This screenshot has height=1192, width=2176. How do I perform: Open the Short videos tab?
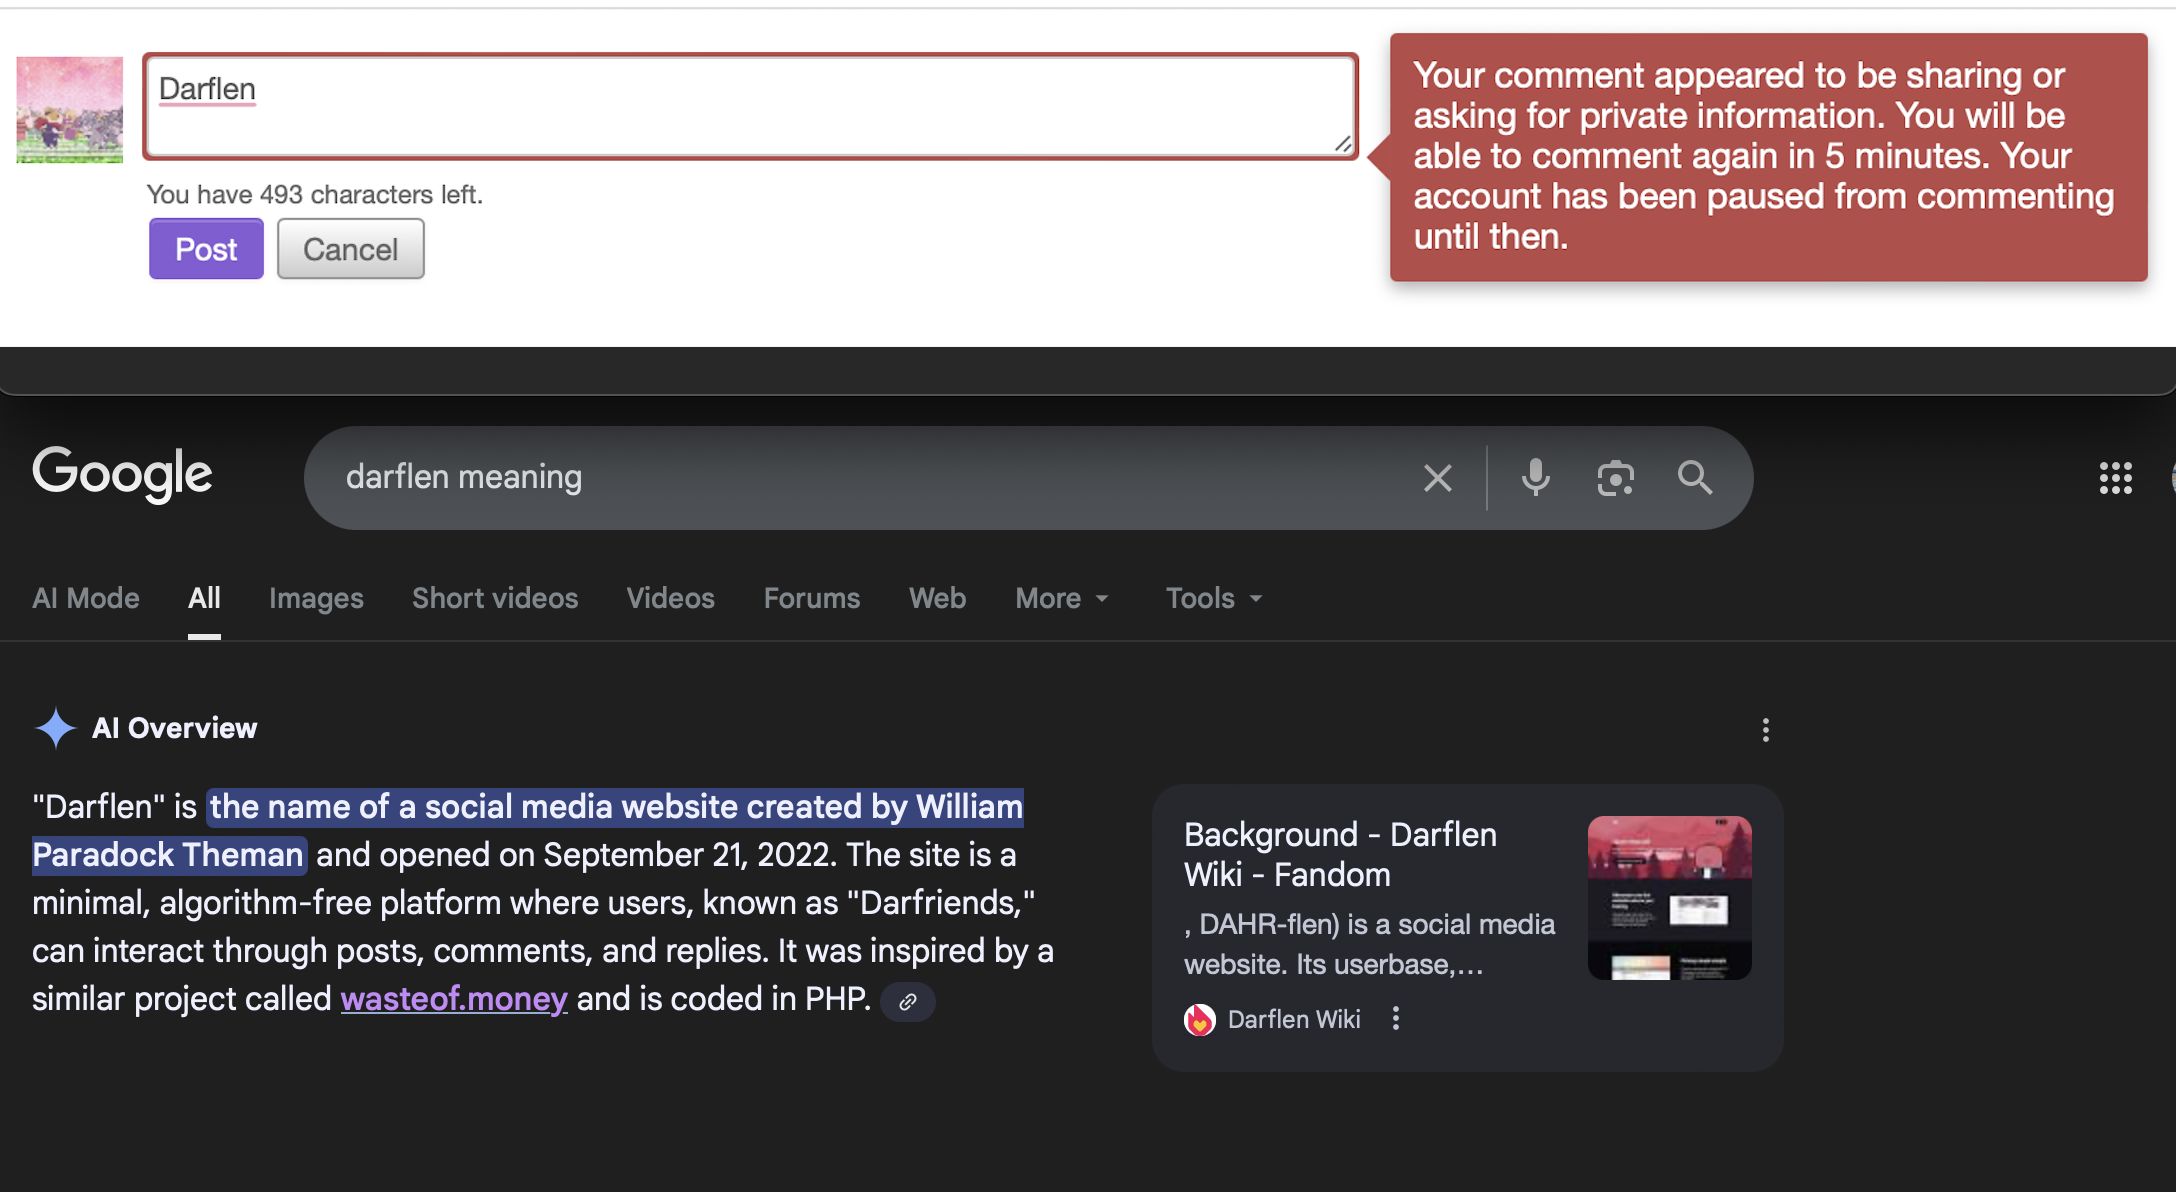tap(495, 598)
